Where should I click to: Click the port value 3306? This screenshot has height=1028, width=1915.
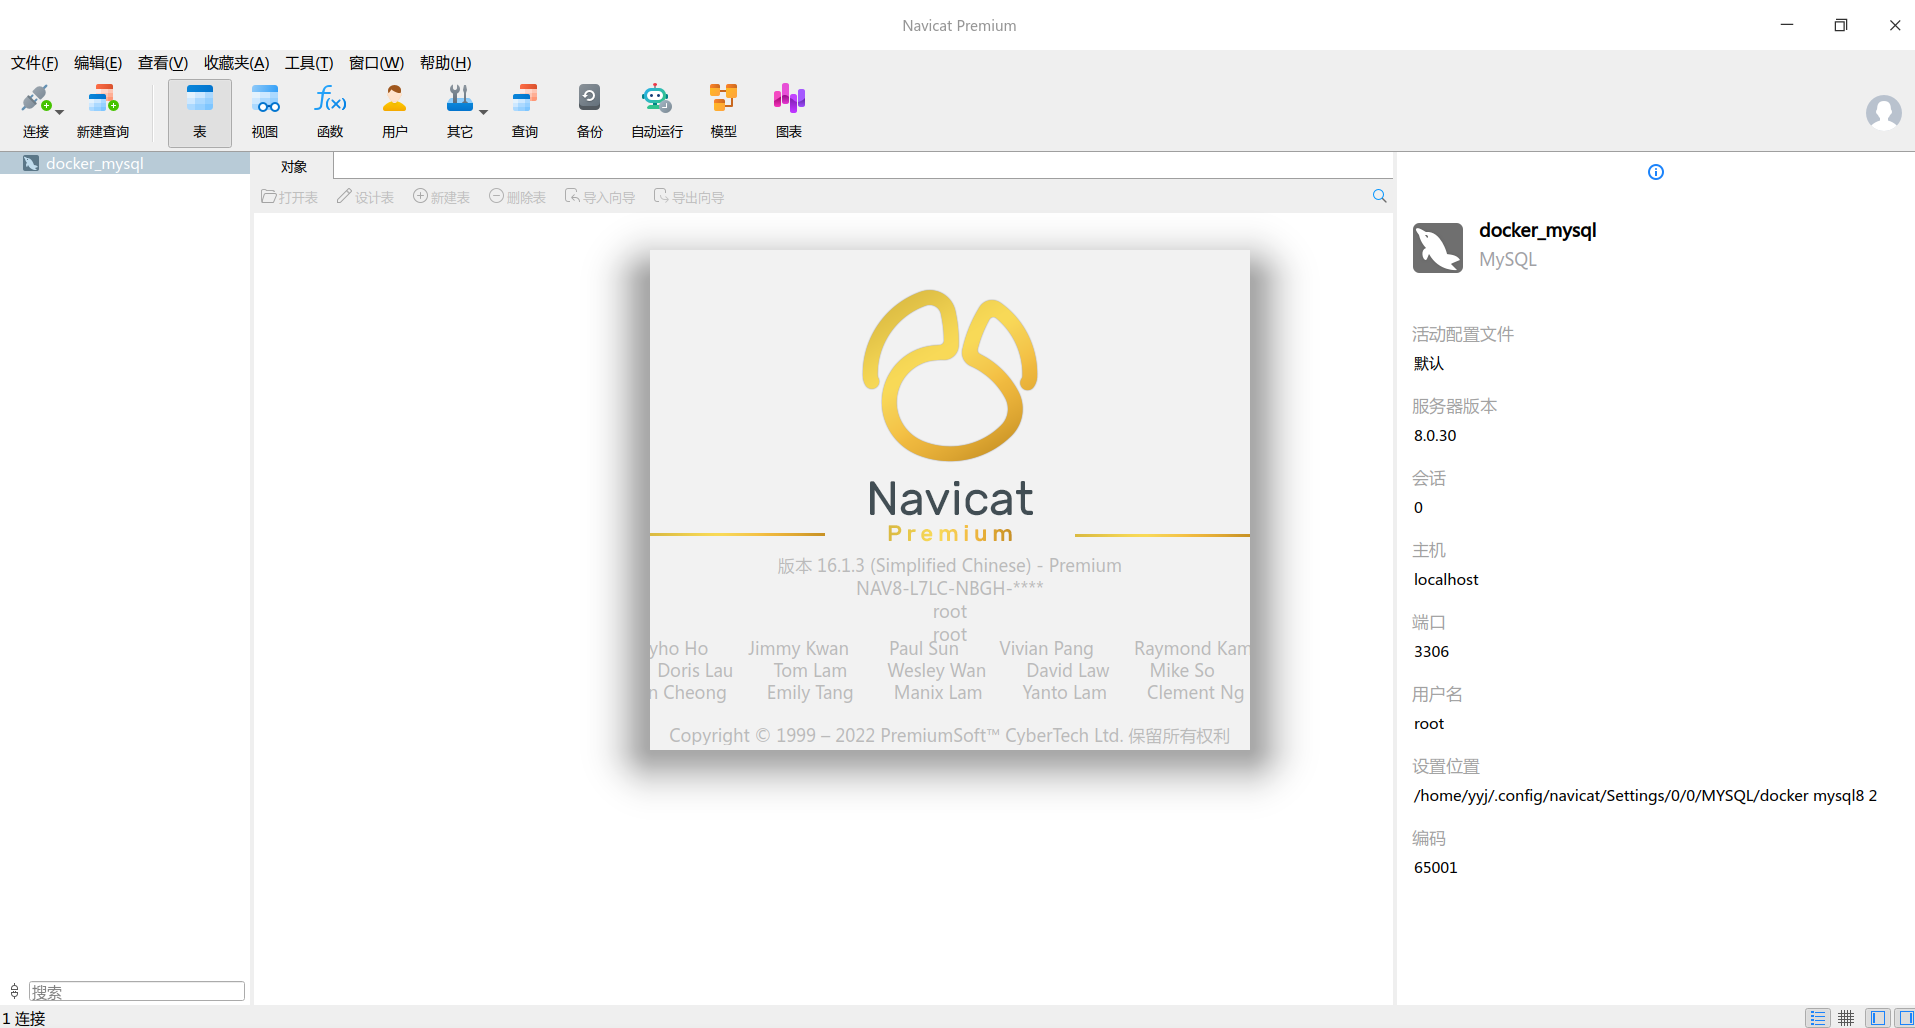click(x=1431, y=651)
